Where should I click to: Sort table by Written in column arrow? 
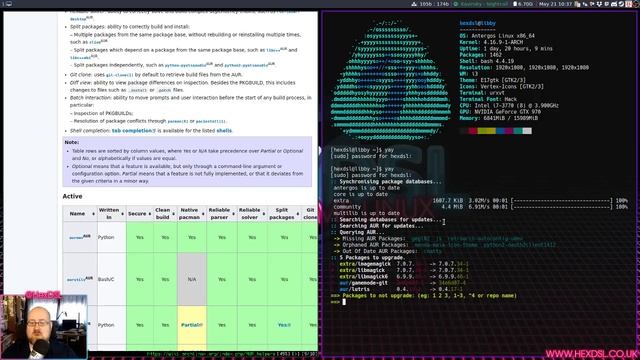(122, 214)
